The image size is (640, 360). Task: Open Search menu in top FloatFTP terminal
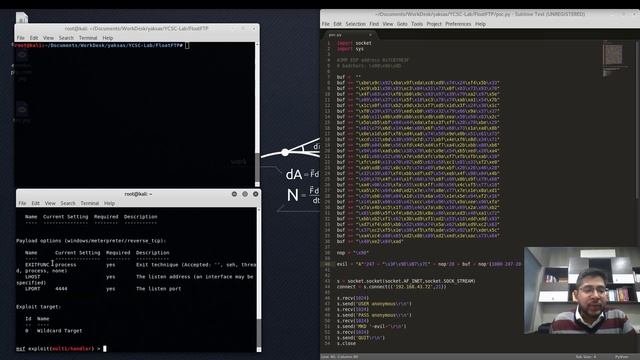coord(66,38)
